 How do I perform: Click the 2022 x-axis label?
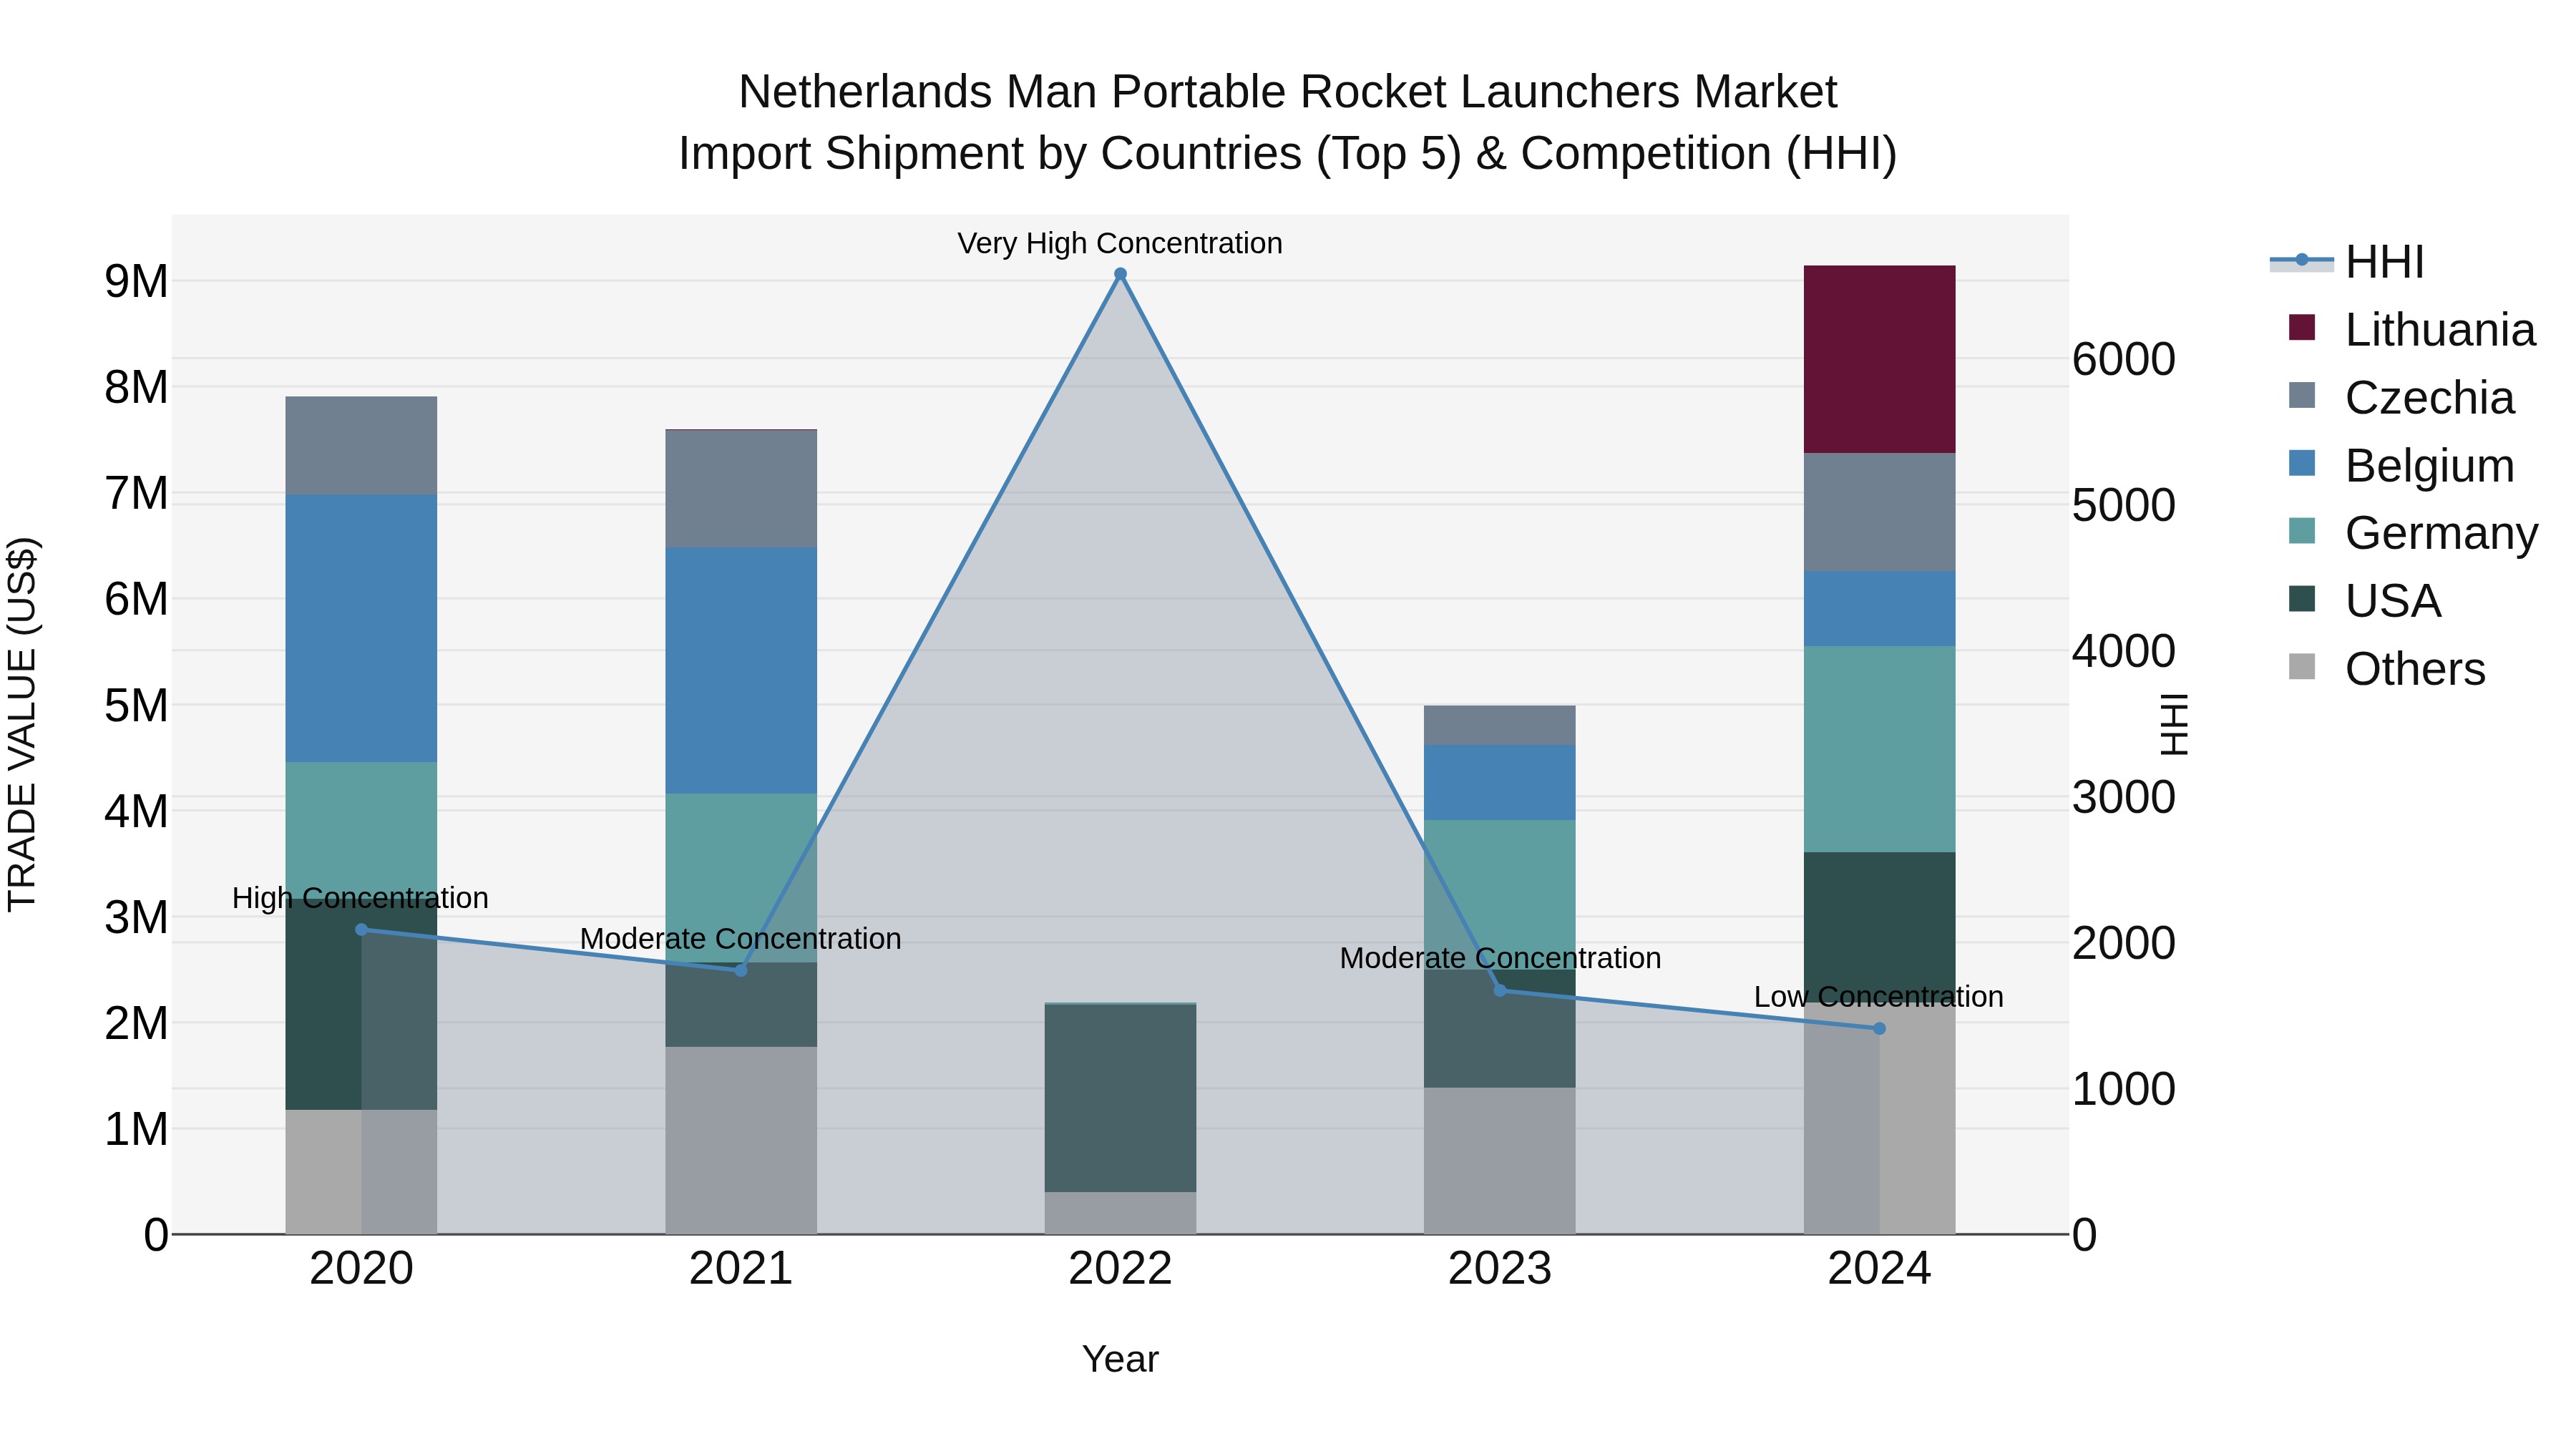[1120, 1269]
